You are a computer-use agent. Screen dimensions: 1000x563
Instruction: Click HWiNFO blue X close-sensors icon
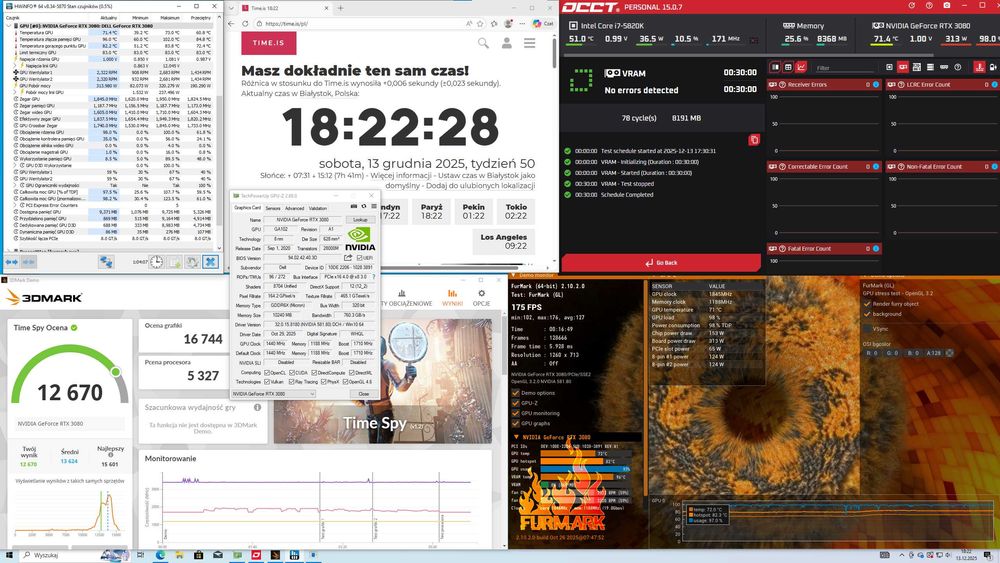point(210,261)
